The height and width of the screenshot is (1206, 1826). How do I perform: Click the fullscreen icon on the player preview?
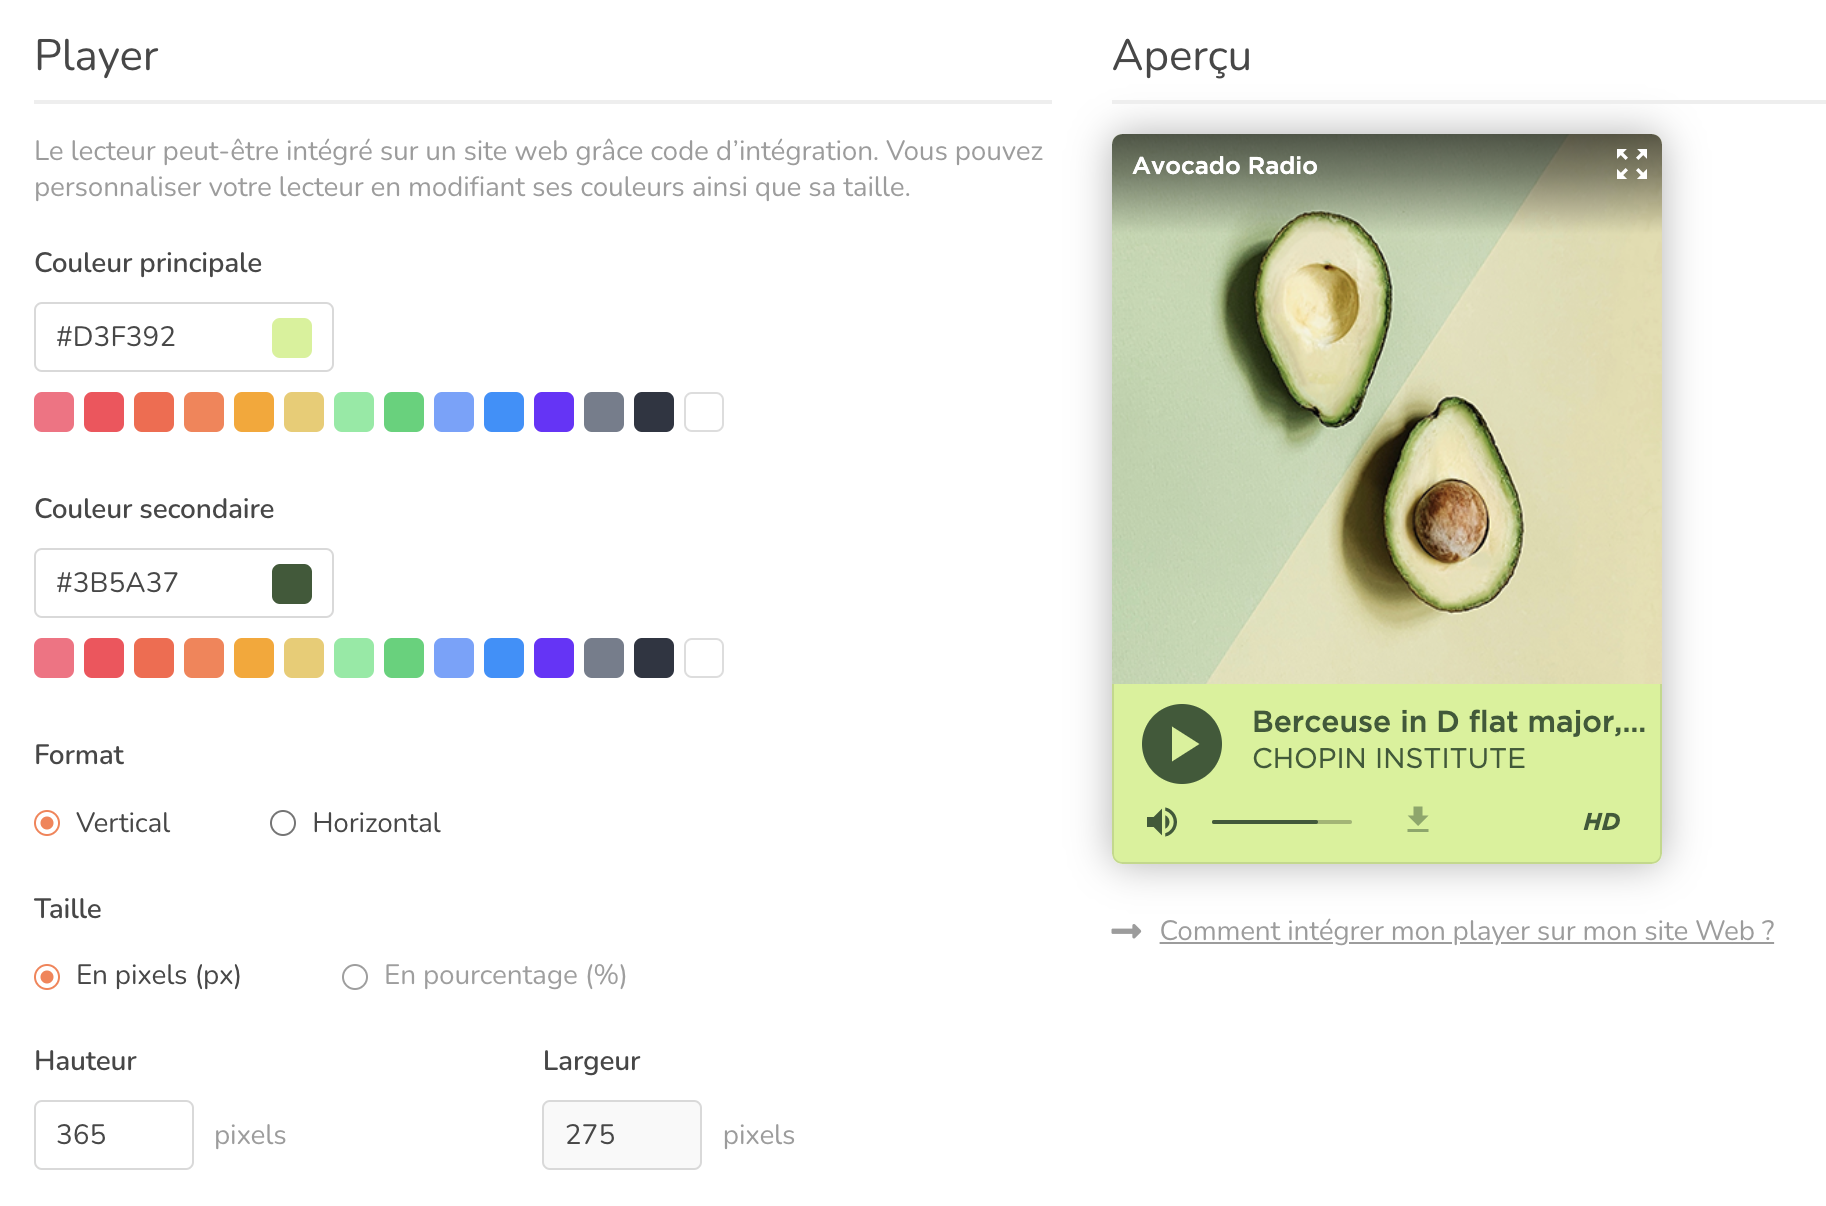1631,164
